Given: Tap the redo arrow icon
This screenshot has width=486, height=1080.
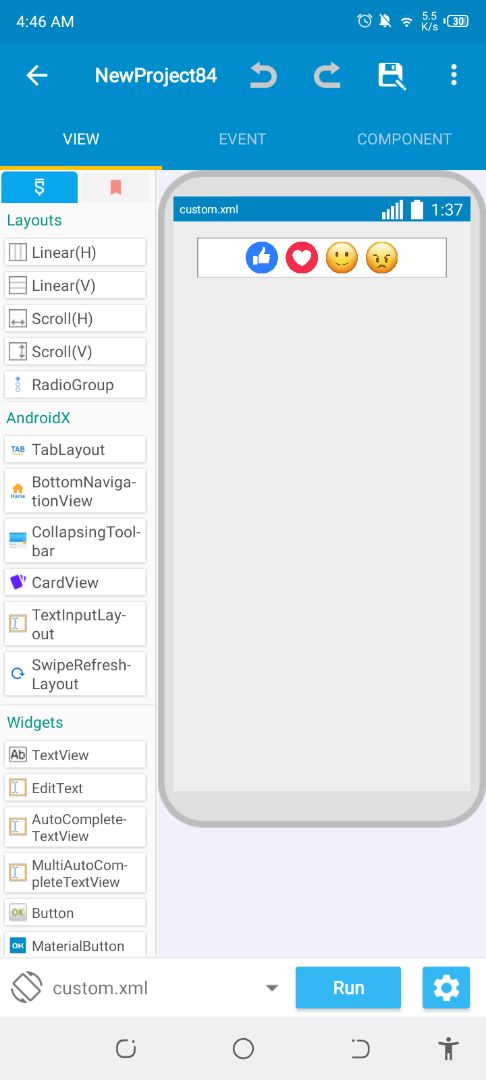Looking at the screenshot, I should [327, 75].
